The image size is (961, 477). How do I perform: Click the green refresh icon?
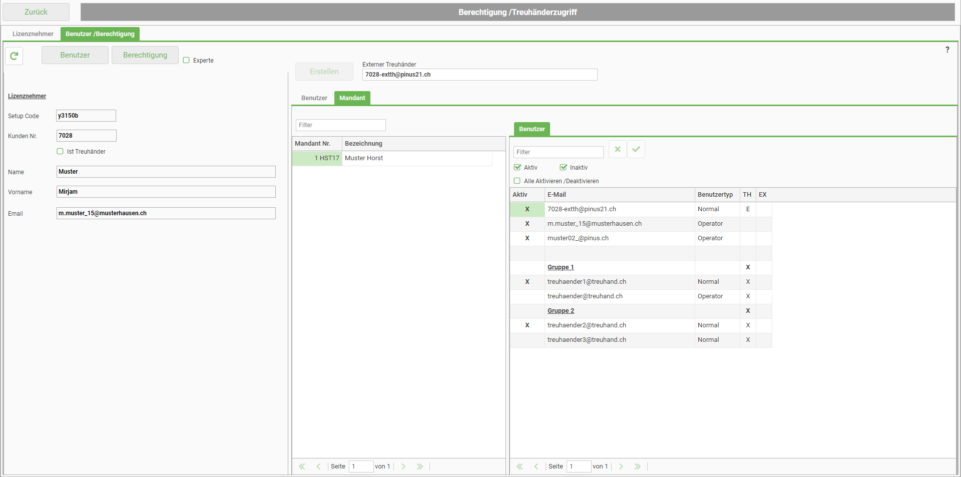click(14, 56)
